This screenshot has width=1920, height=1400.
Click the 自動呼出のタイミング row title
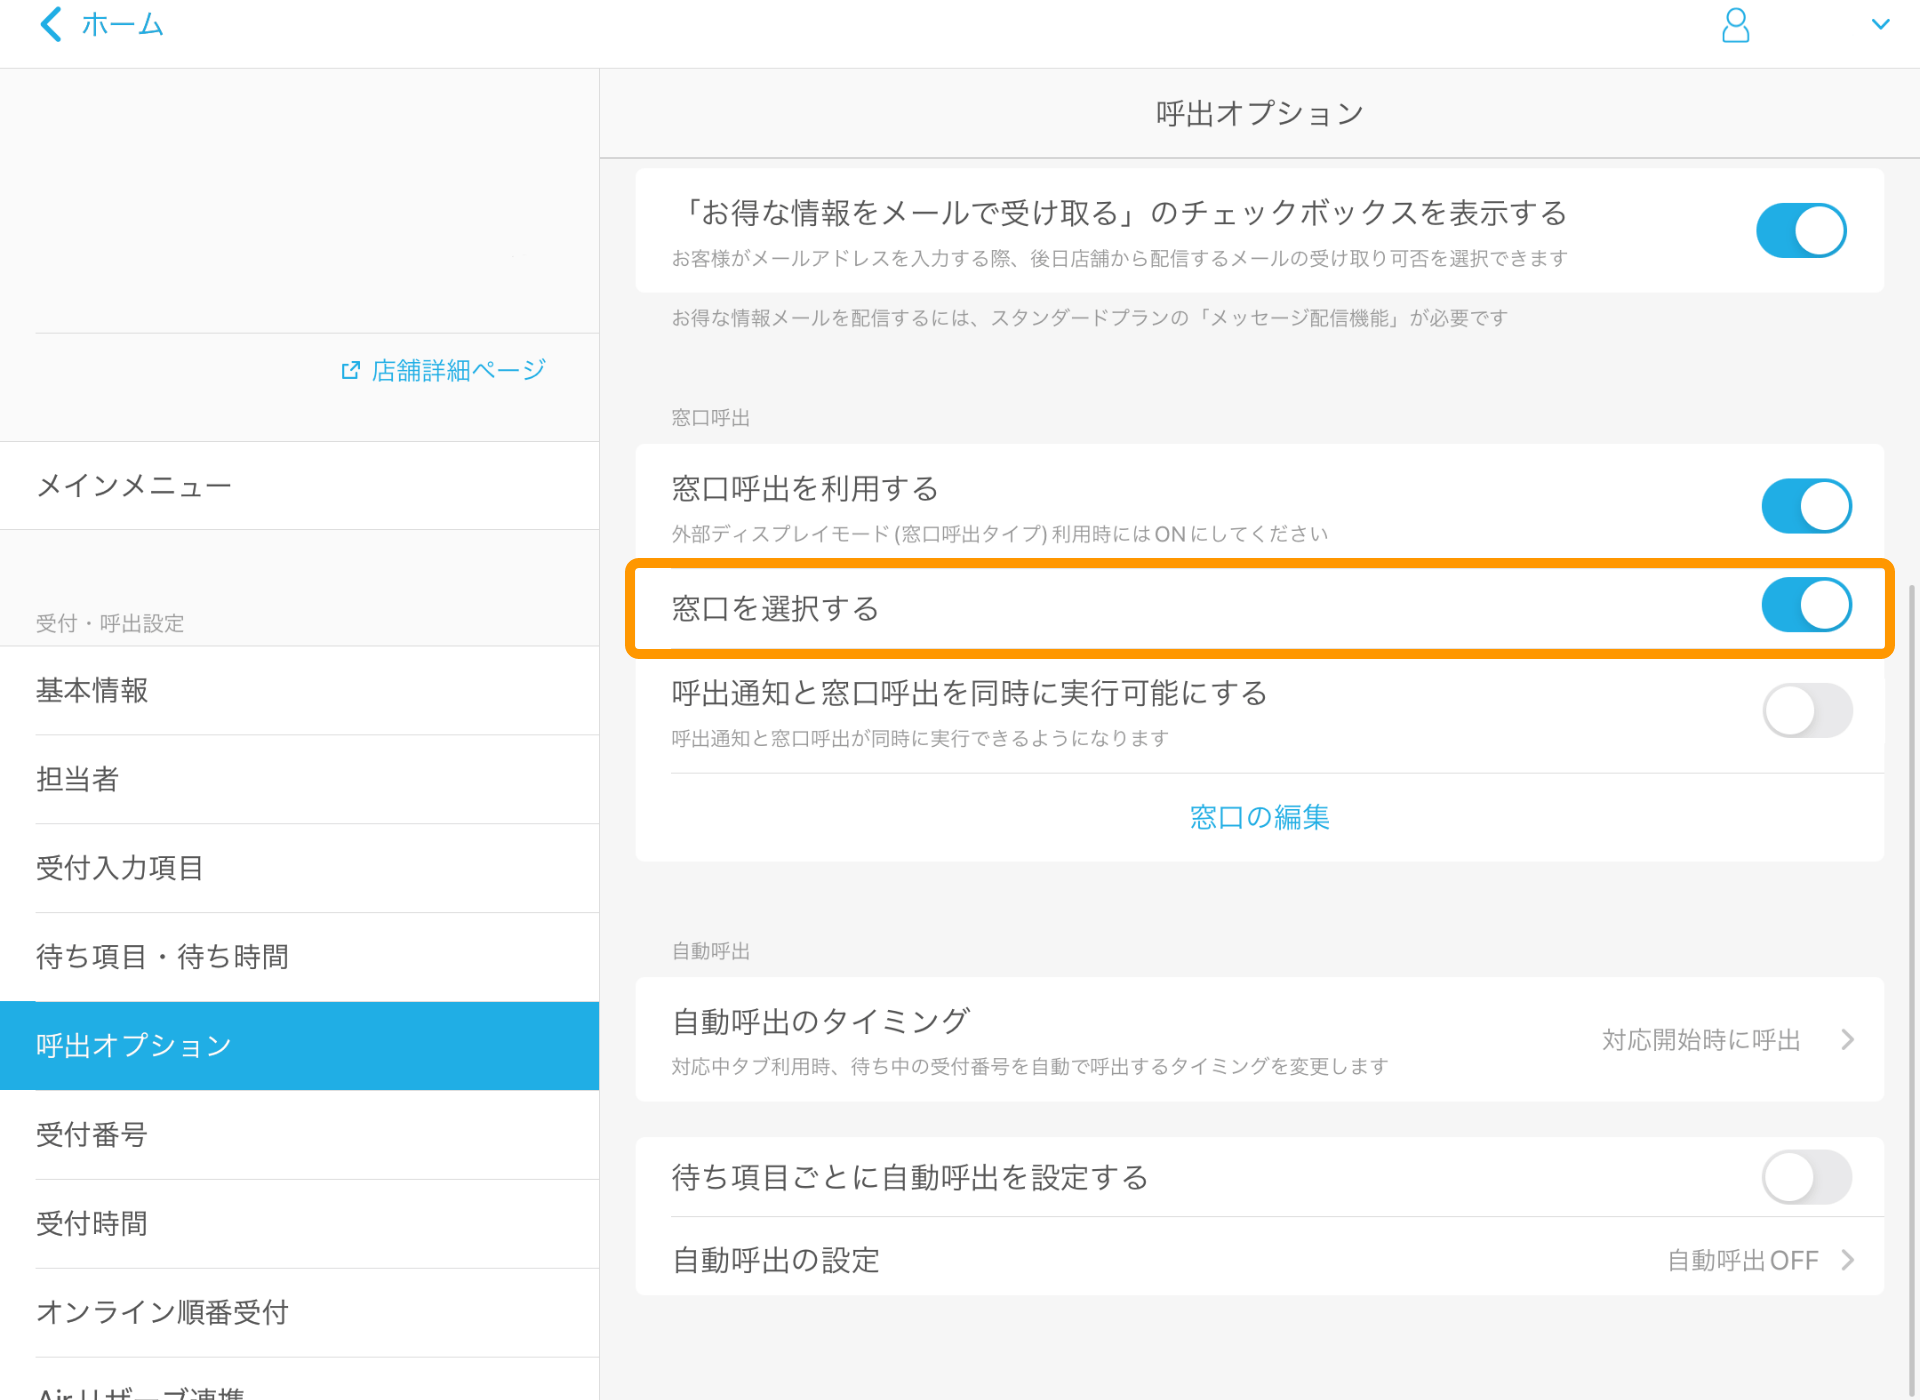point(820,1021)
